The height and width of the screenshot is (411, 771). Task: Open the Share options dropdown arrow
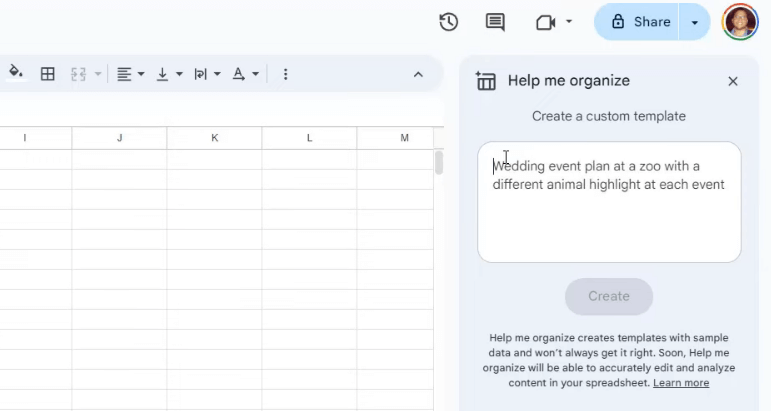[x=694, y=22]
